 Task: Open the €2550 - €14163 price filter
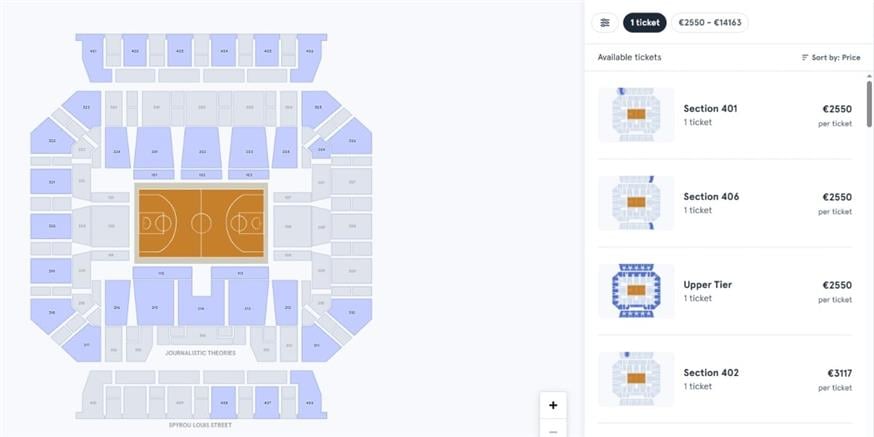[709, 22]
